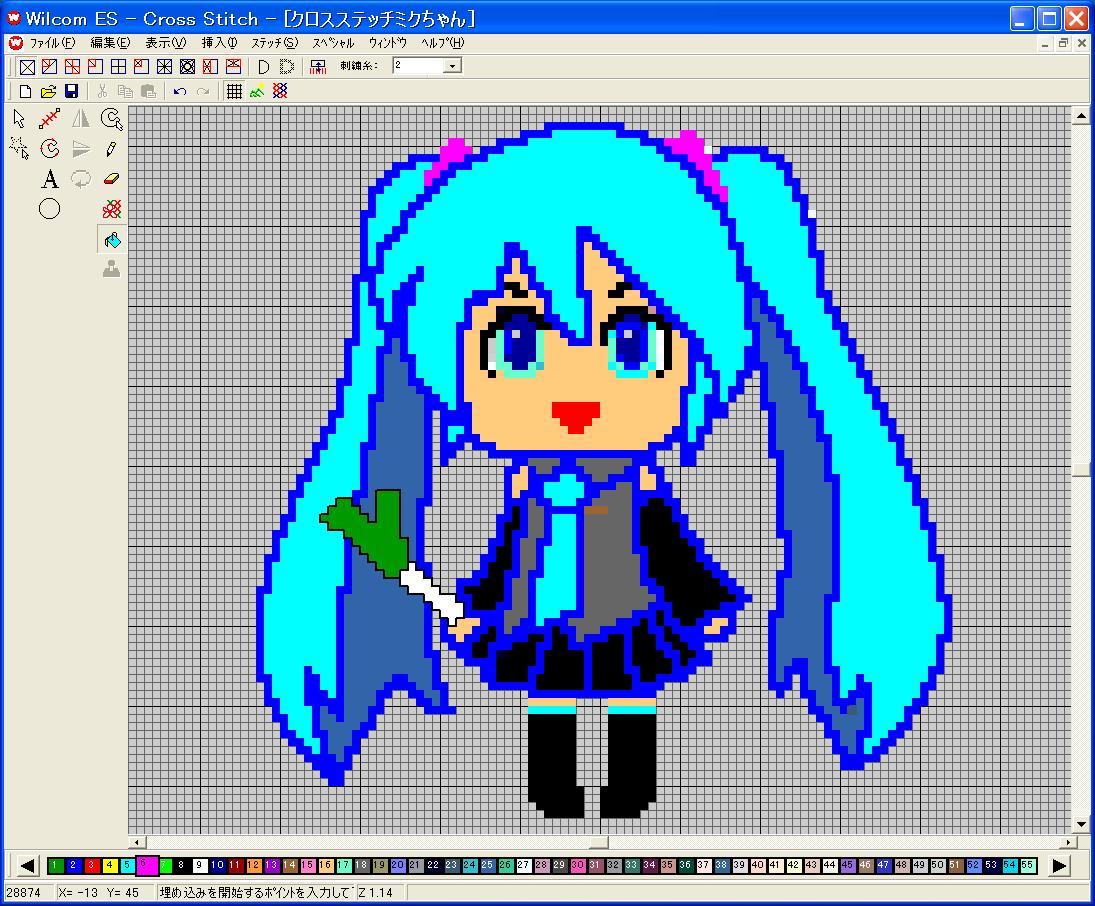1095x906 pixels.
Task: Click the thread arrow icon beside 刺繍糸
Action: pos(318,67)
